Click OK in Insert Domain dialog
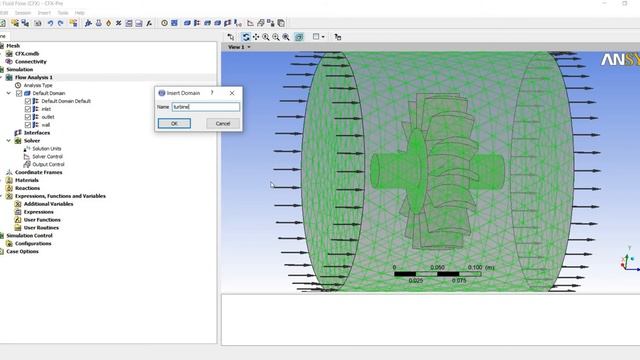 coord(174,123)
